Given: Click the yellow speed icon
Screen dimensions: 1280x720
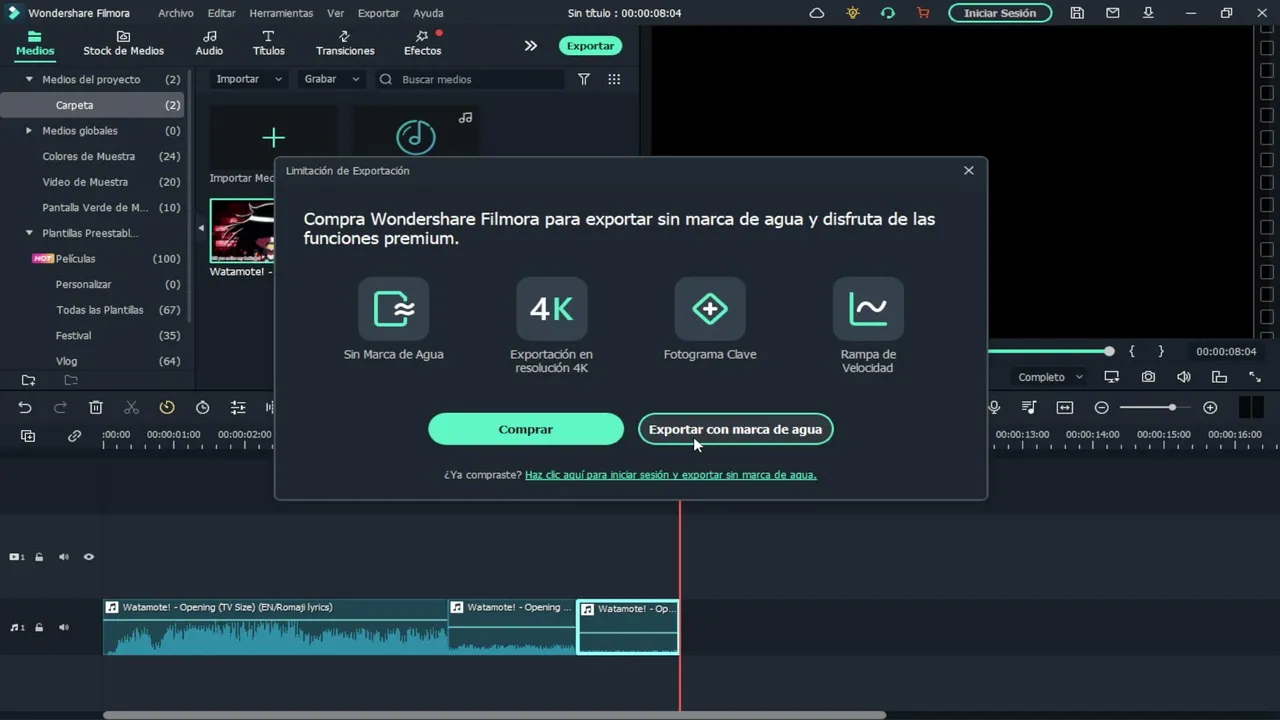Looking at the screenshot, I should (167, 407).
